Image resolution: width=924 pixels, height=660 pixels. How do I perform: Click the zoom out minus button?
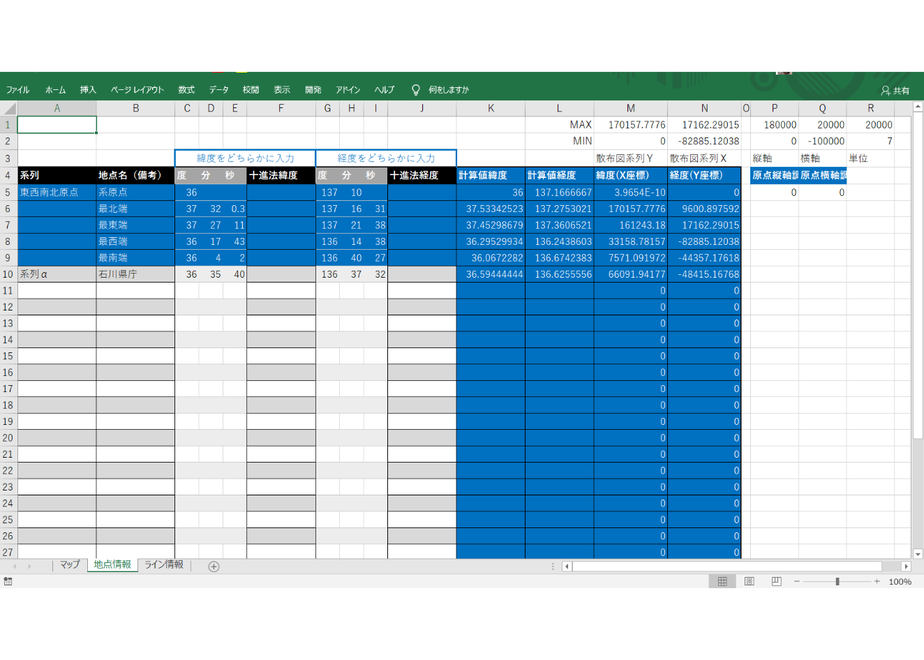[797, 582]
